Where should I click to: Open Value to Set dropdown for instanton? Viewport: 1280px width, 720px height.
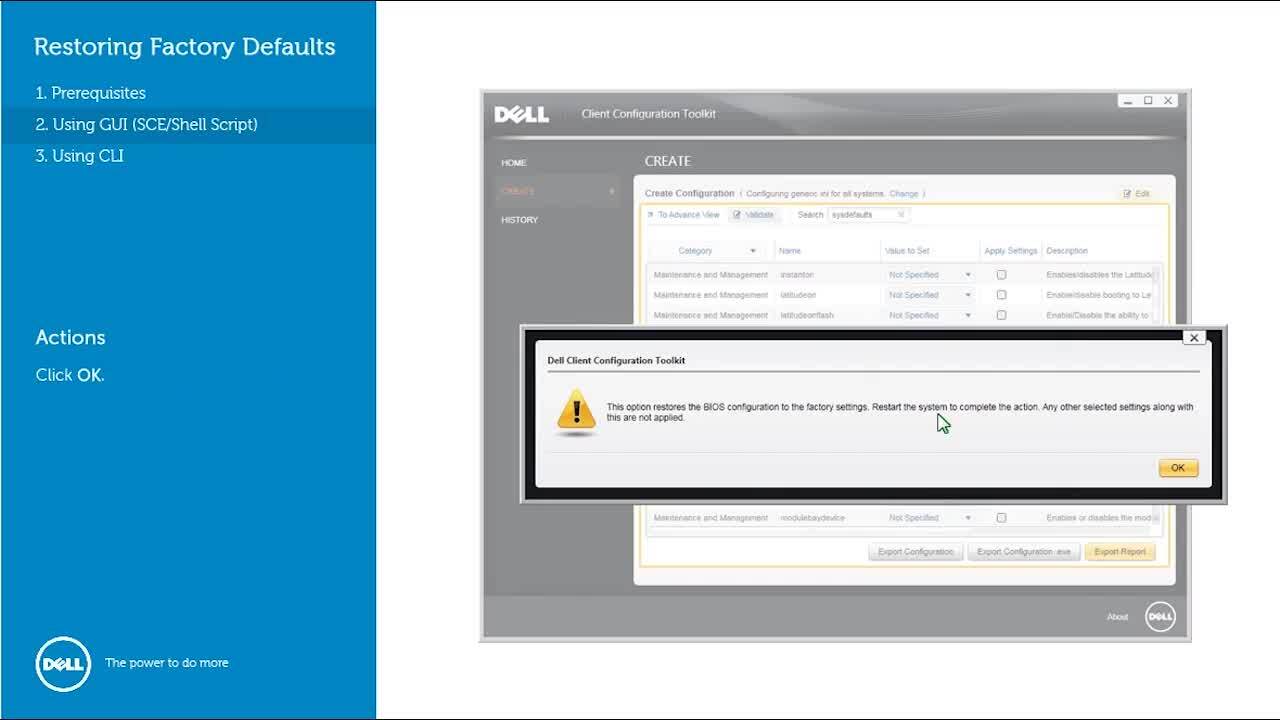click(x=967, y=275)
